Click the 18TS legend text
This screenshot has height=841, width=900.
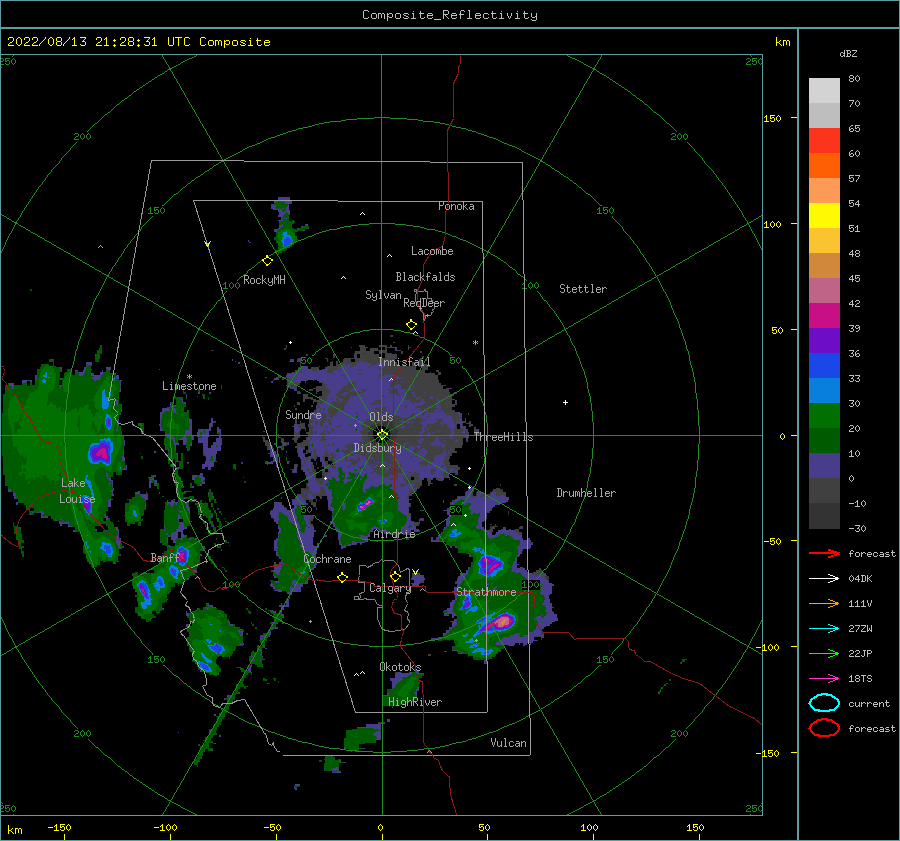point(860,679)
